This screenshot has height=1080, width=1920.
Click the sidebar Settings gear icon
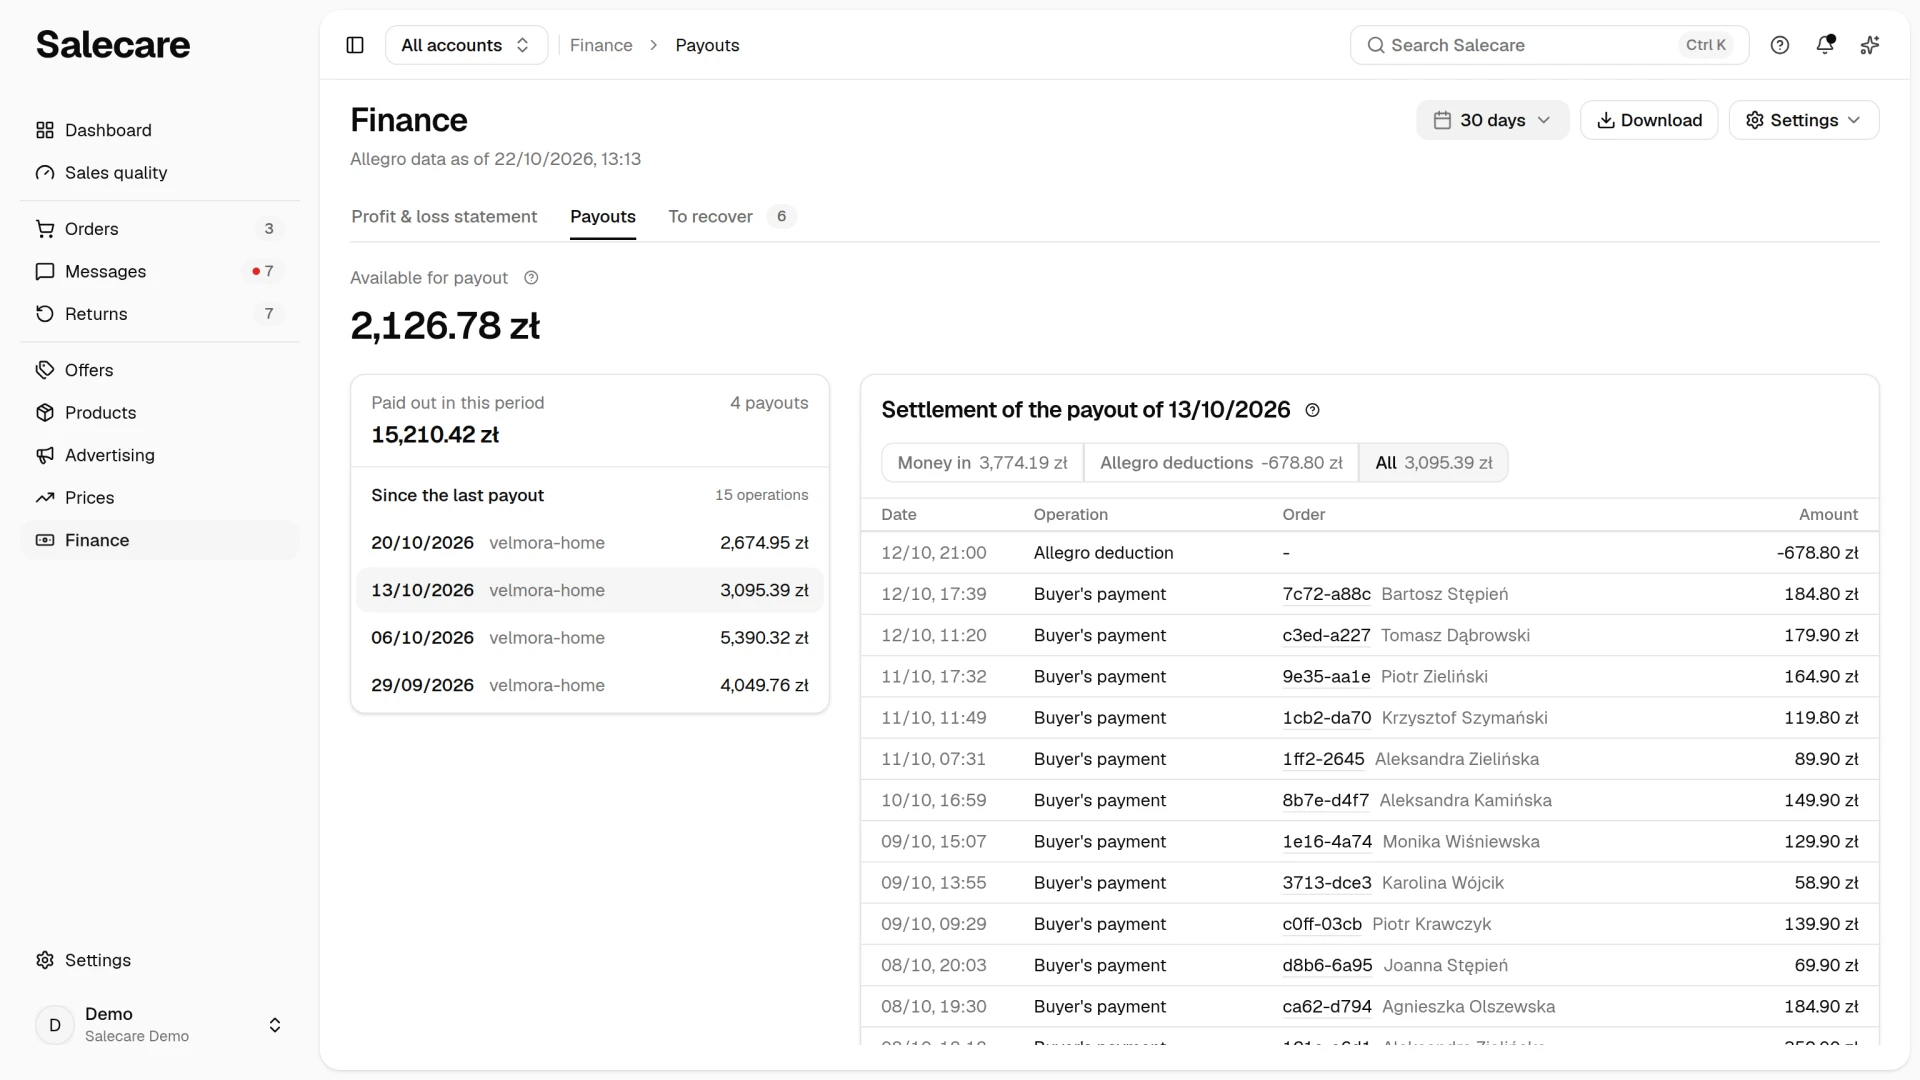click(45, 960)
